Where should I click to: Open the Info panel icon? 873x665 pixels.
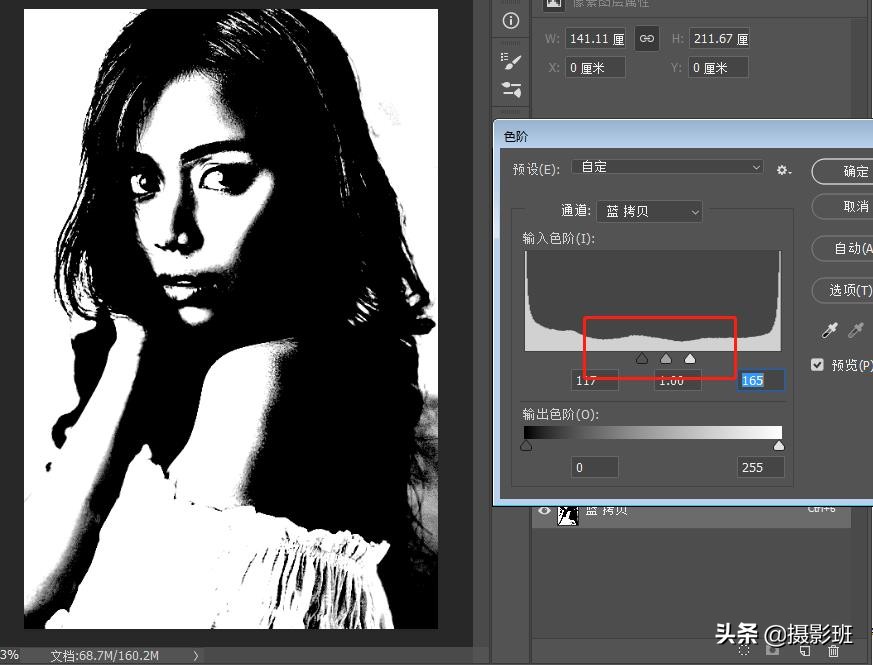pyautogui.click(x=511, y=21)
